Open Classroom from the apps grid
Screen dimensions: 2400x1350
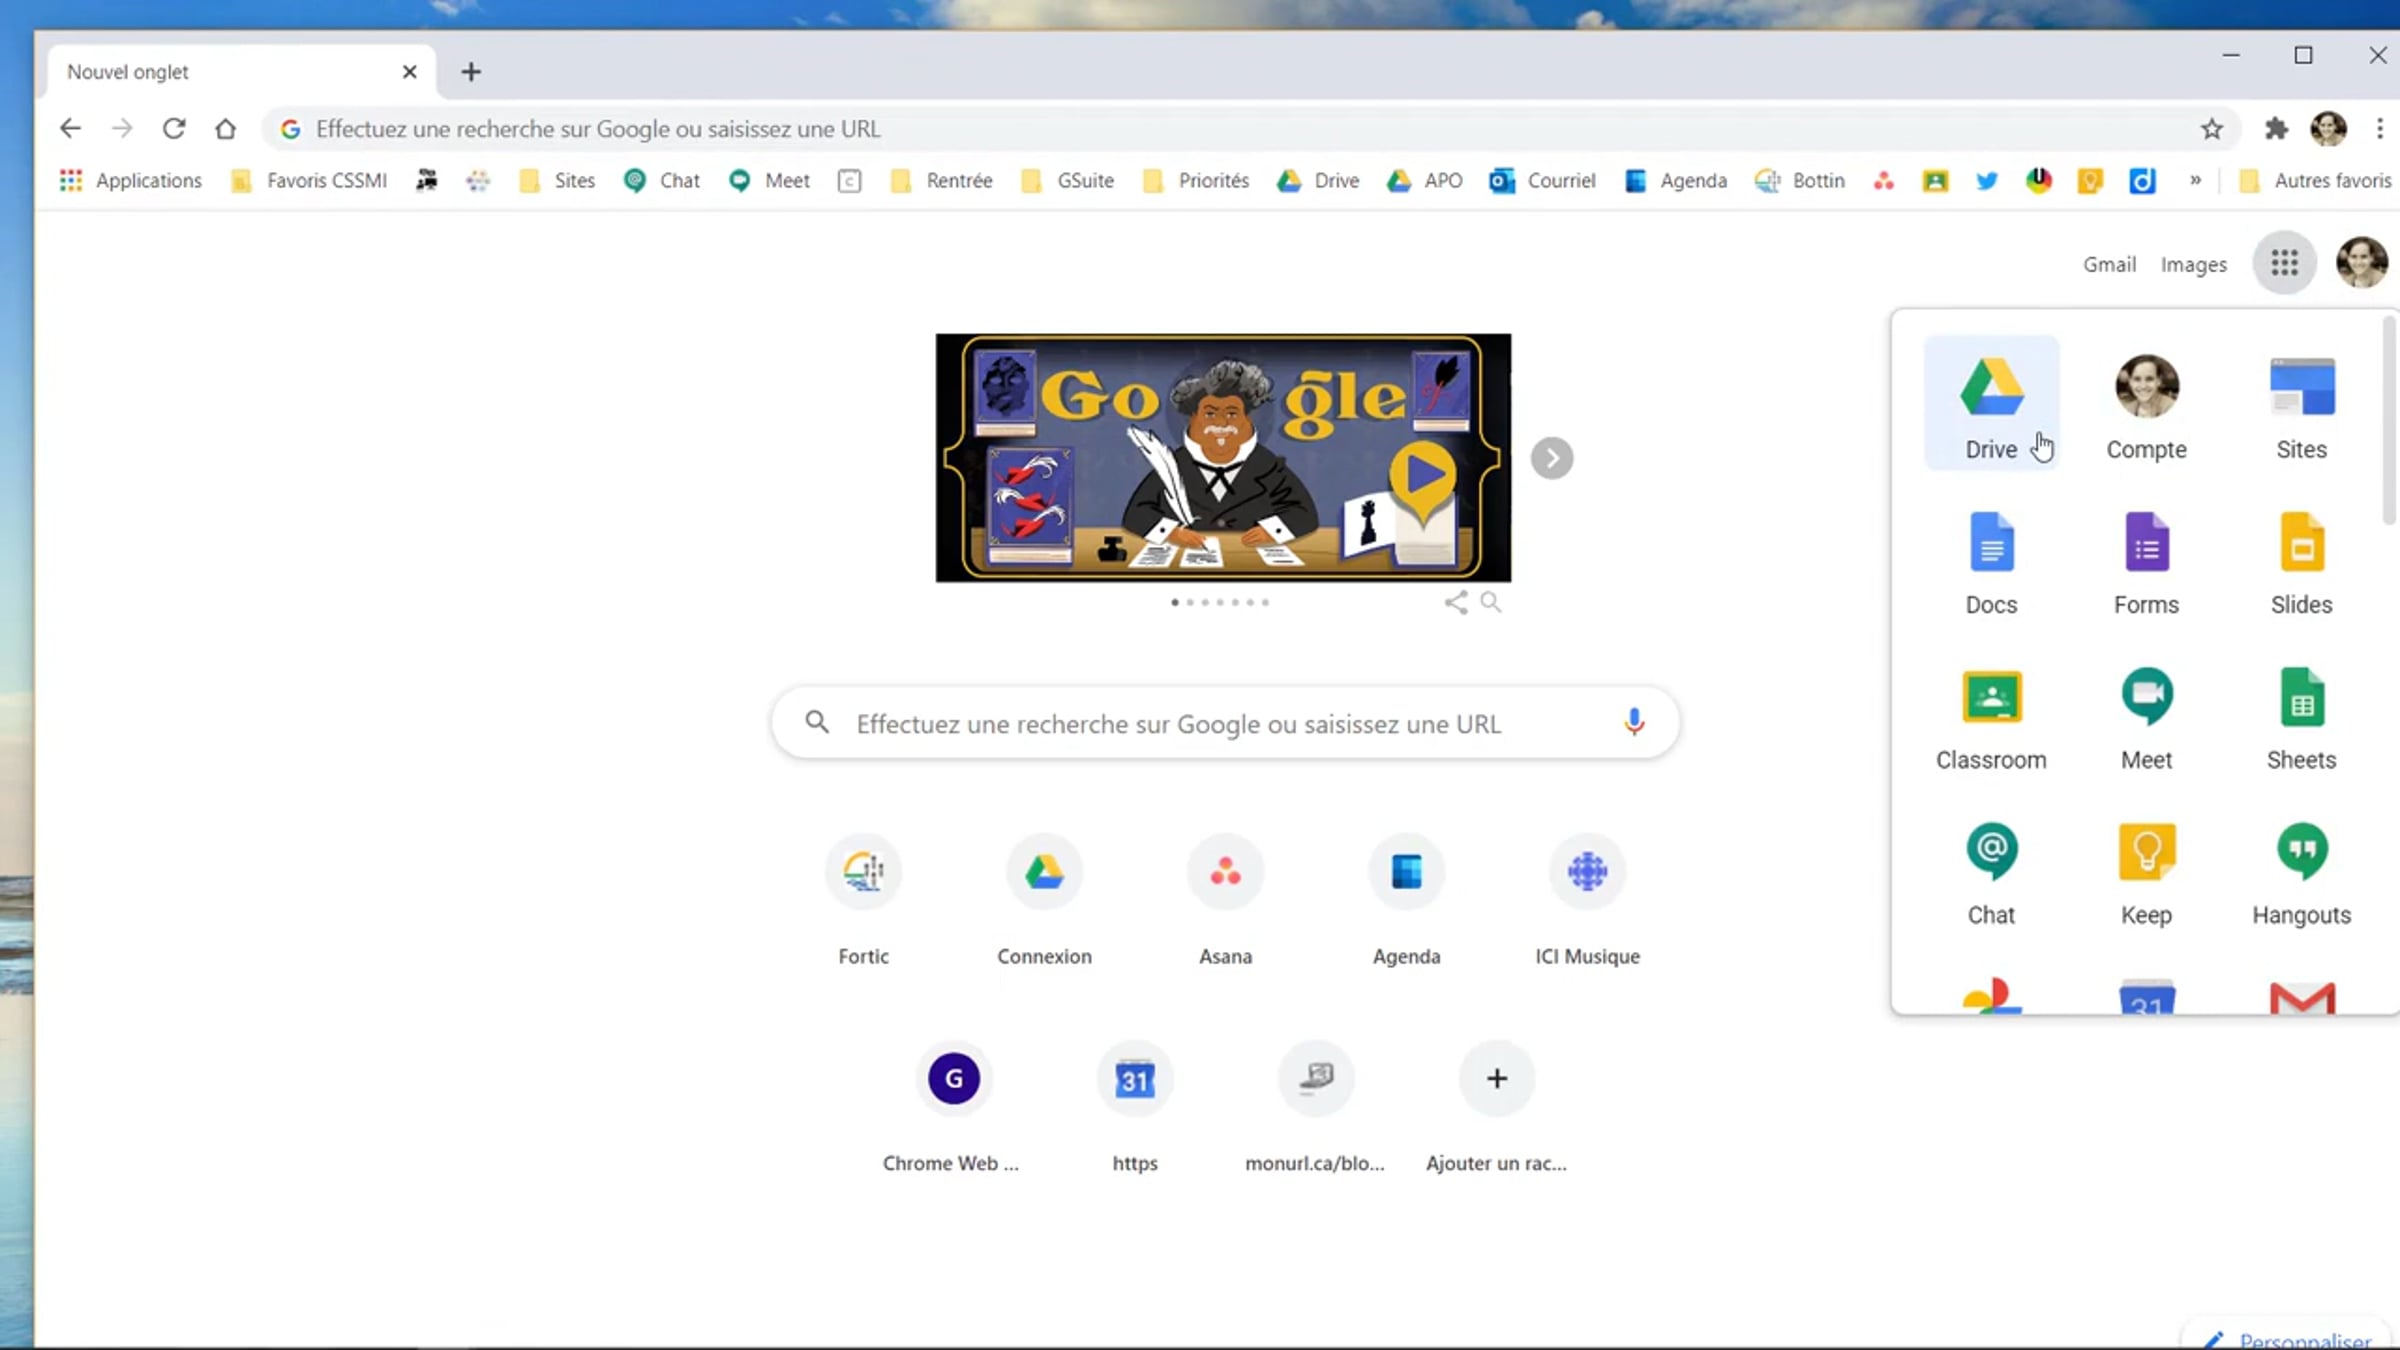tap(1991, 718)
